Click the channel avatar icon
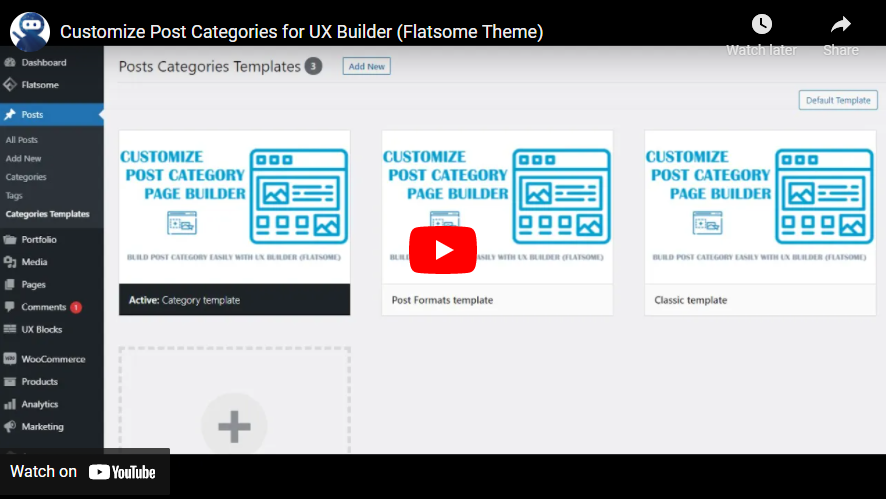 click(30, 32)
